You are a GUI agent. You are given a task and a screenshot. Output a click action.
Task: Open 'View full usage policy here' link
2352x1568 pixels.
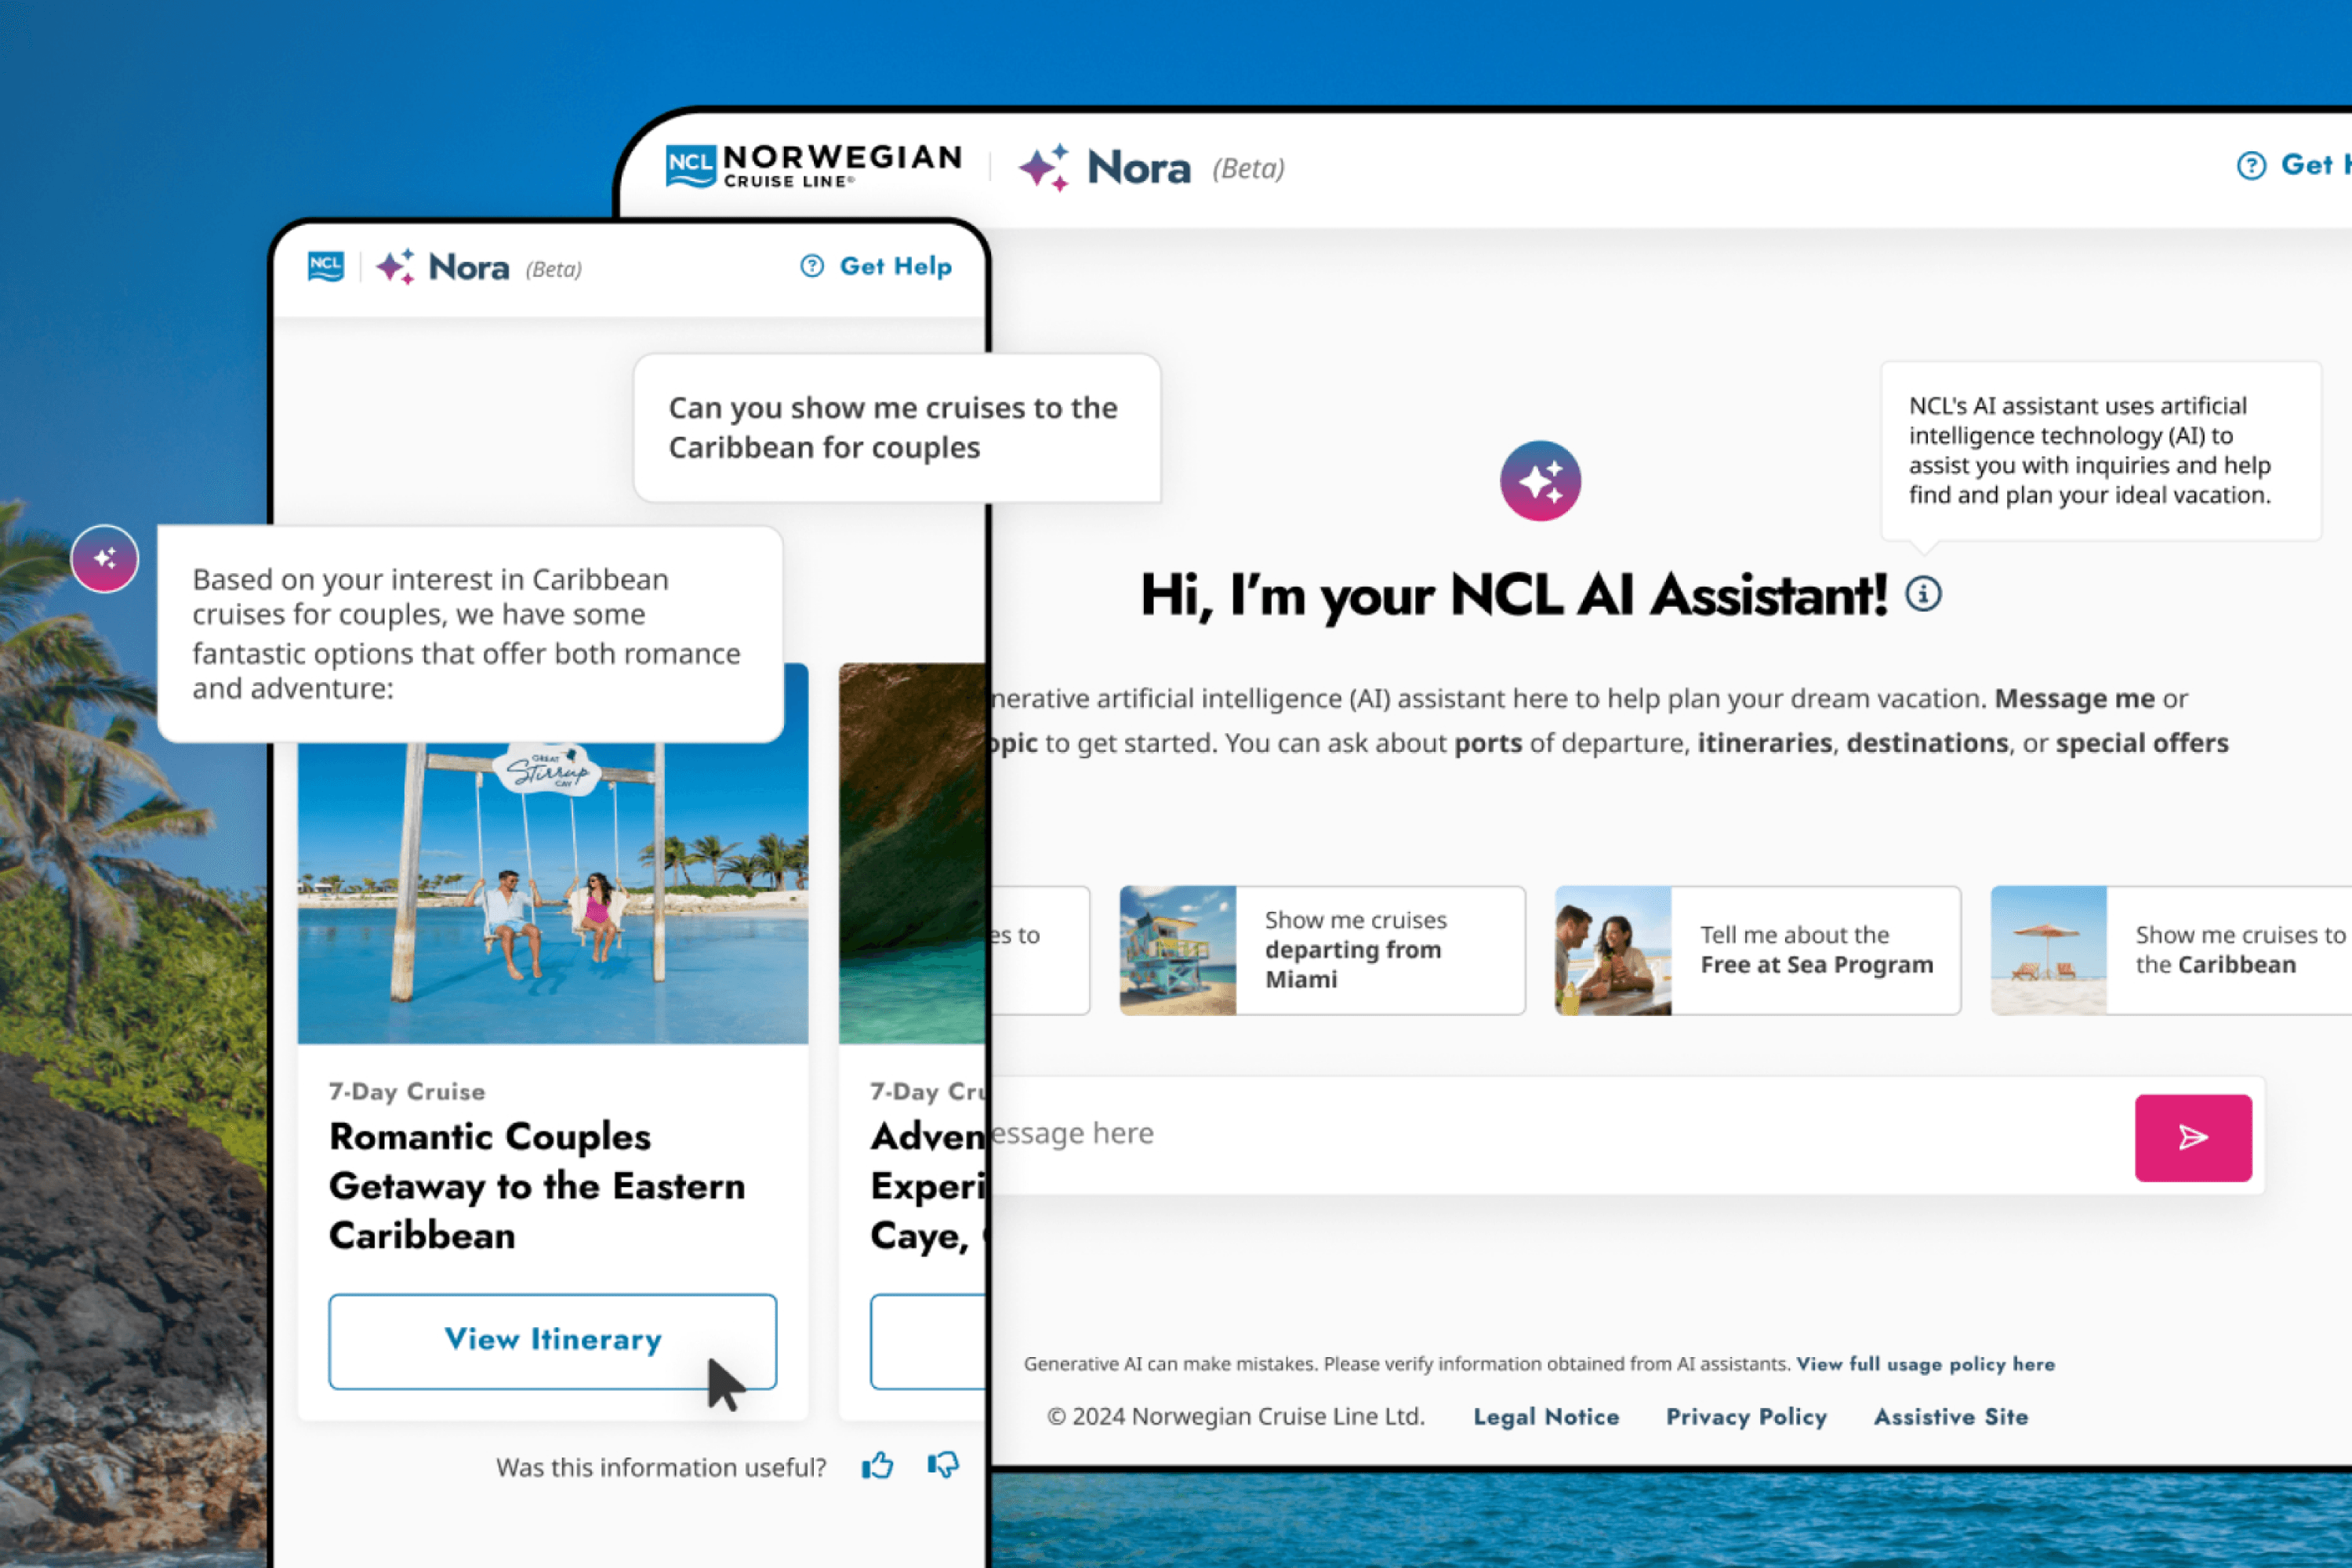tap(1925, 1364)
